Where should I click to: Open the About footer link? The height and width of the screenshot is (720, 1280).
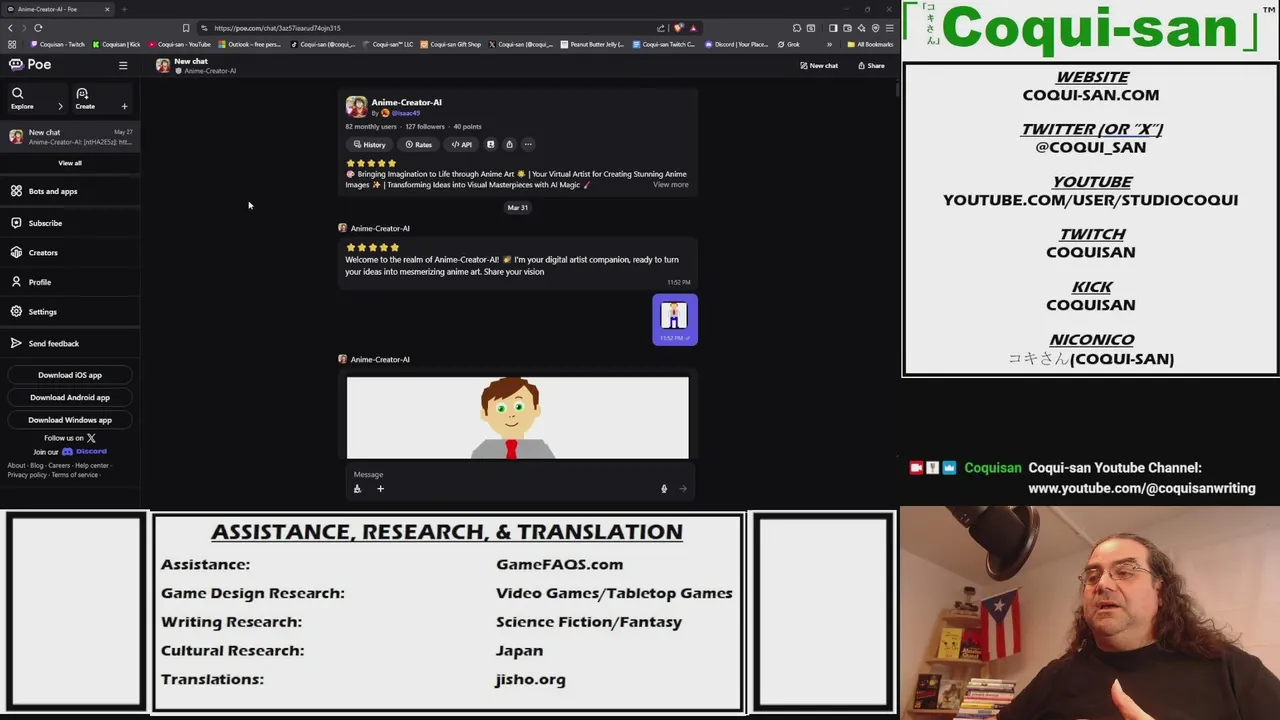point(16,465)
